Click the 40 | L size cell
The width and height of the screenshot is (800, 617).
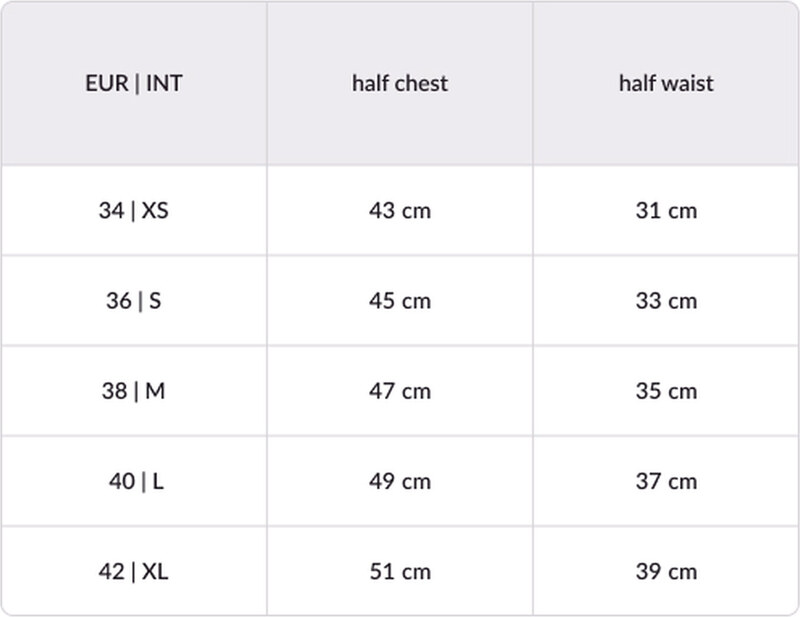(136, 481)
